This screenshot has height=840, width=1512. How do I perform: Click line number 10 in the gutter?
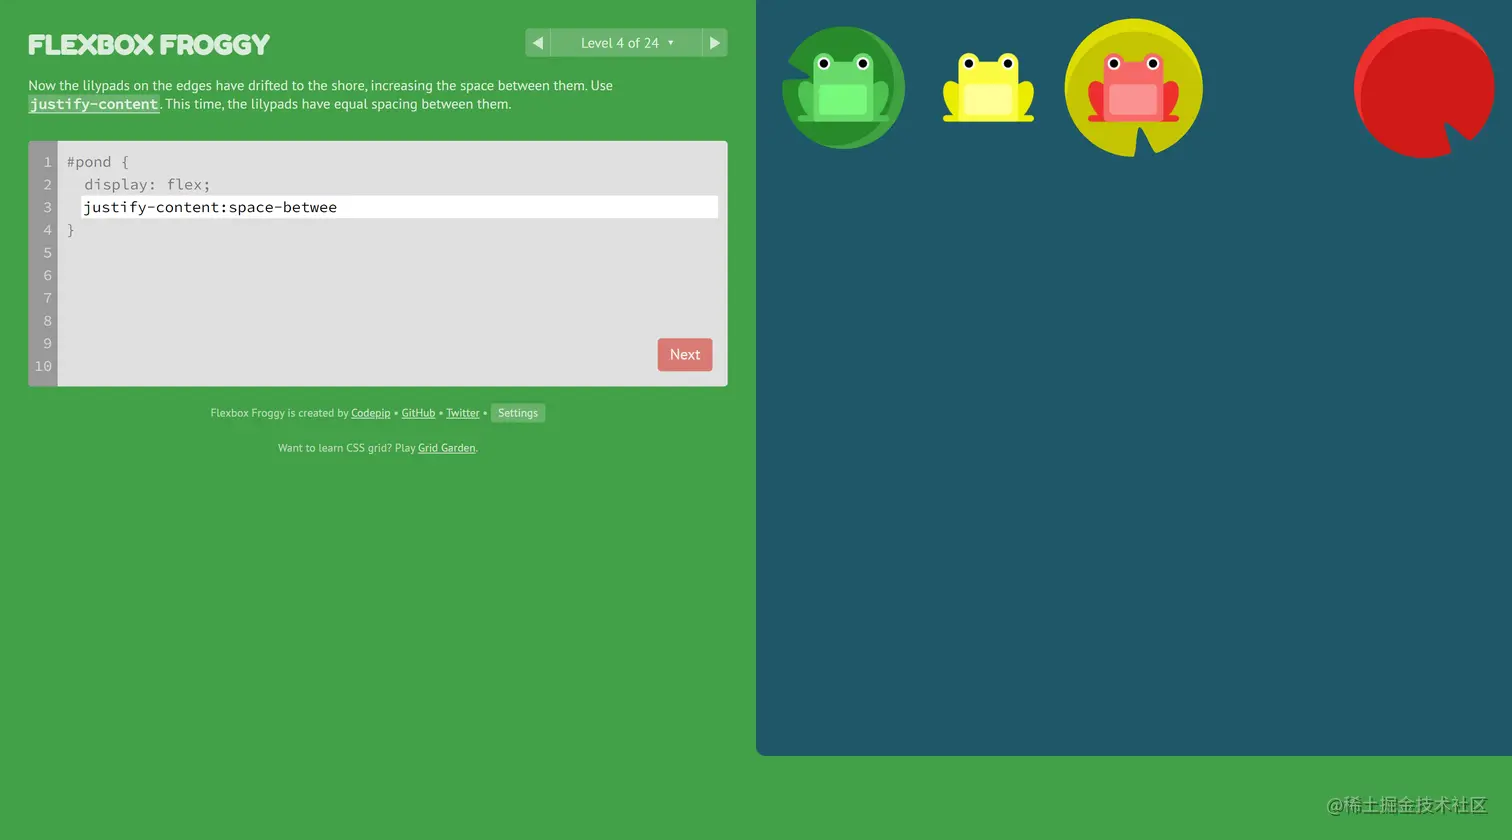coord(43,366)
